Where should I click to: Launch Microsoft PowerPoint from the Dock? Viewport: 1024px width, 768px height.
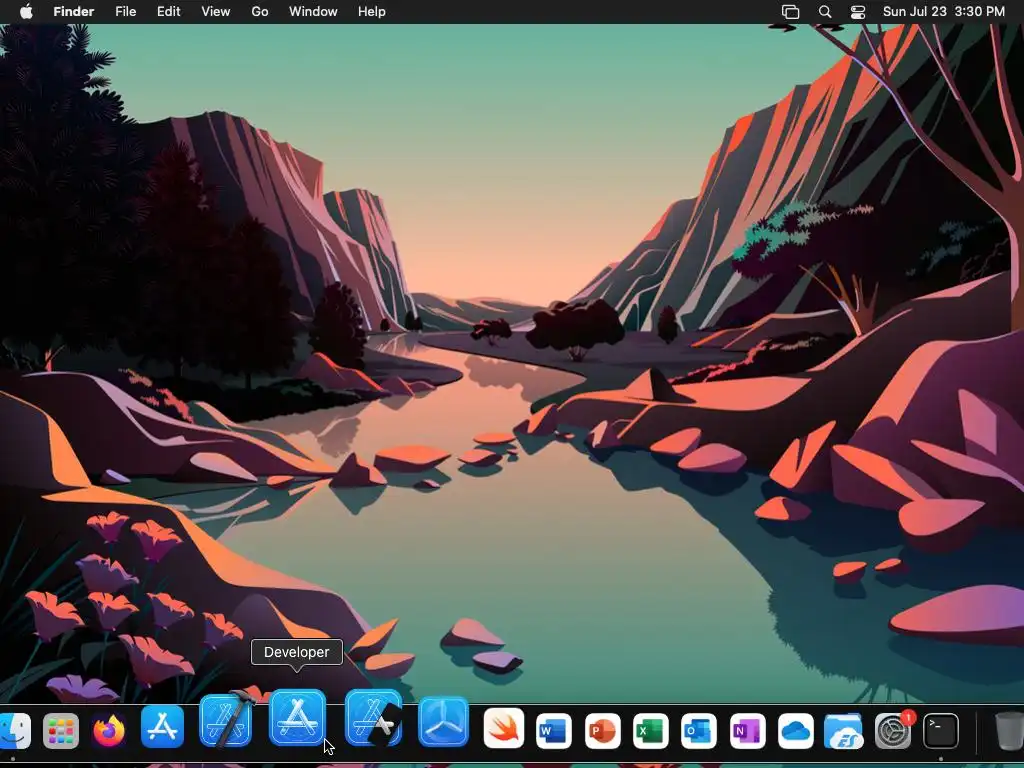[x=602, y=730]
